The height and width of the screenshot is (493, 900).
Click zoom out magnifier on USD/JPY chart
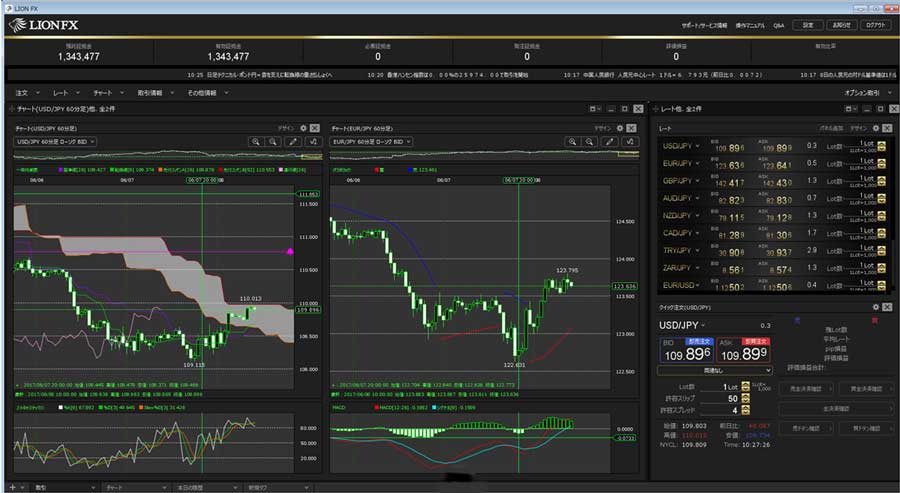click(x=273, y=142)
